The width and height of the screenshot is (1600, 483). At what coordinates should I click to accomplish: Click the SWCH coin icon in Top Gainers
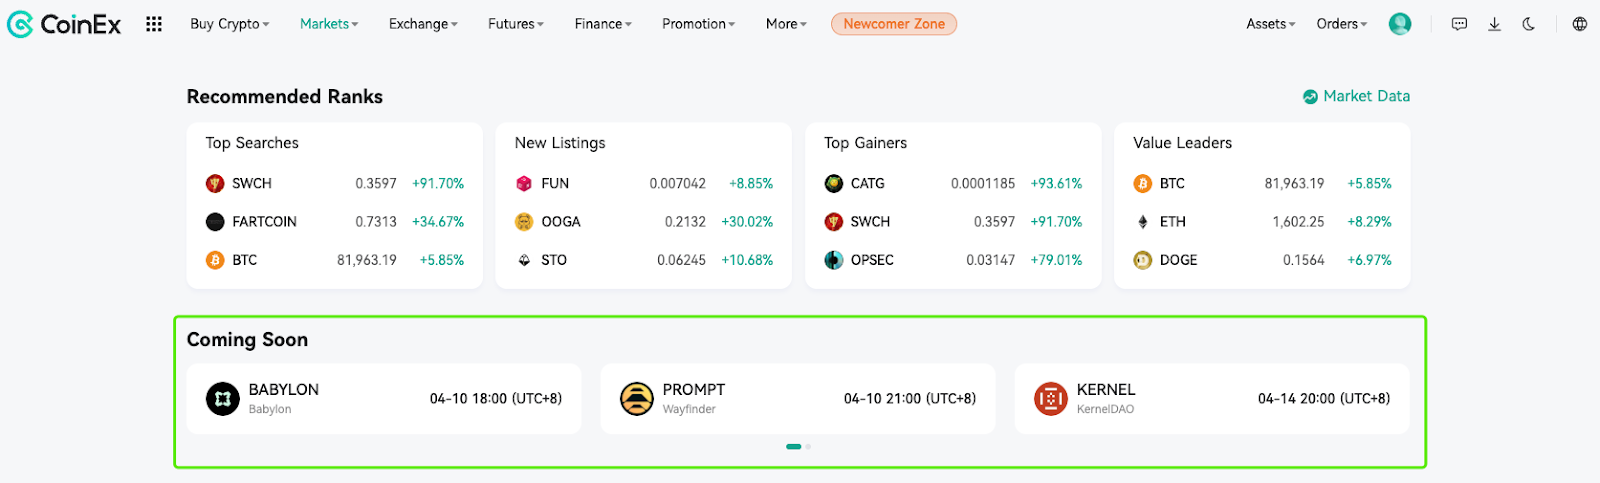tap(834, 222)
